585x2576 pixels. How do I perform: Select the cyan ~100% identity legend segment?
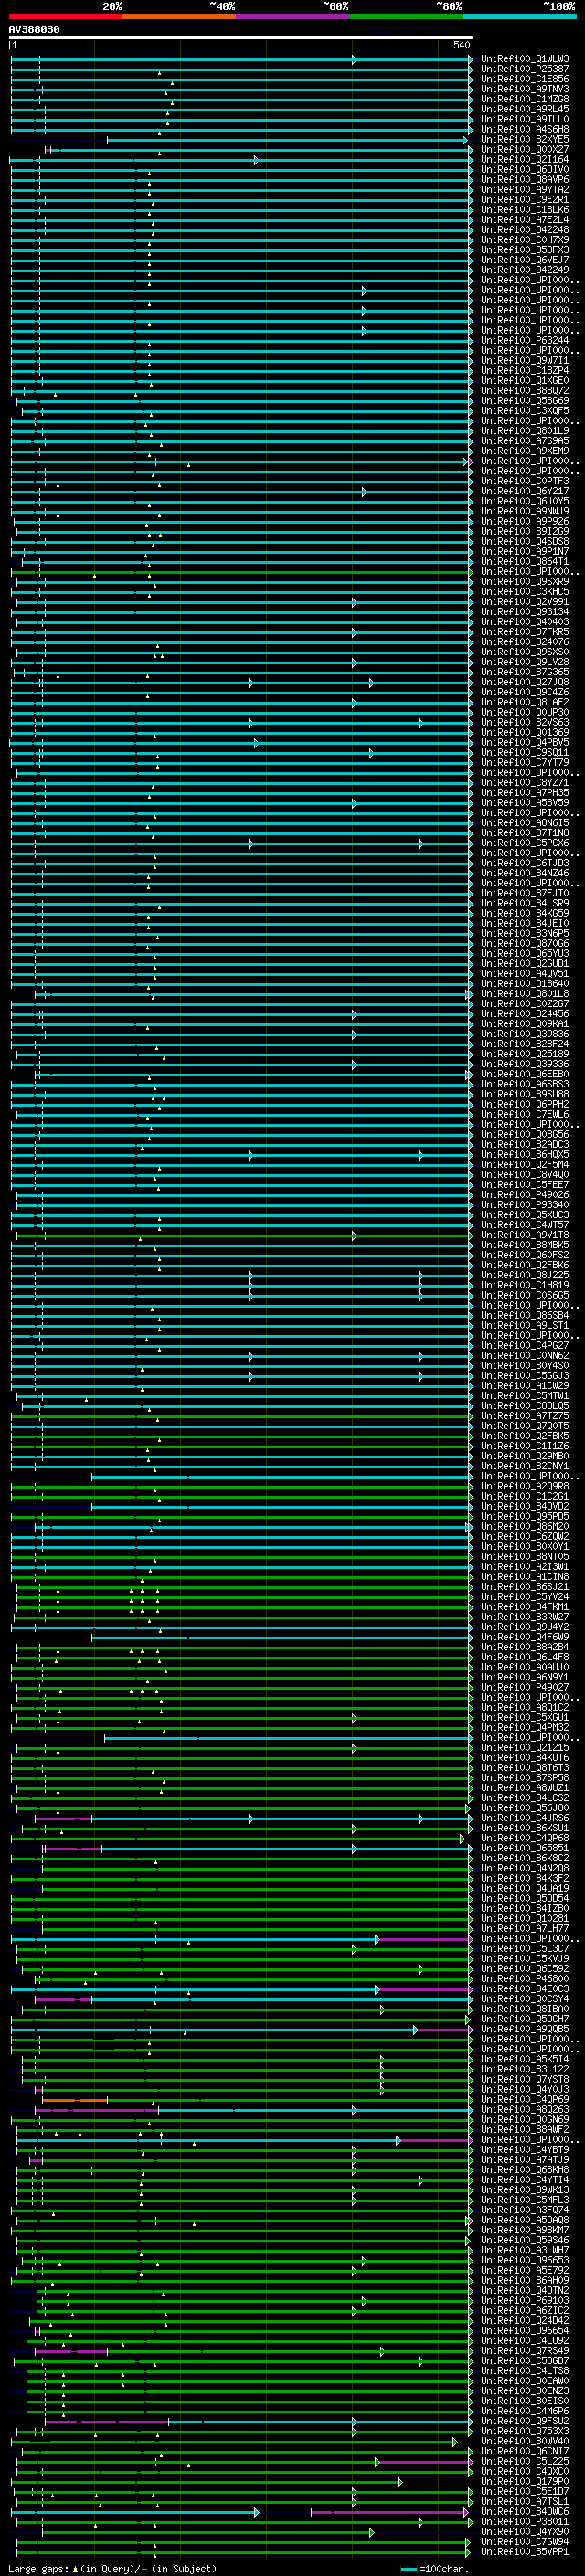(518, 16)
